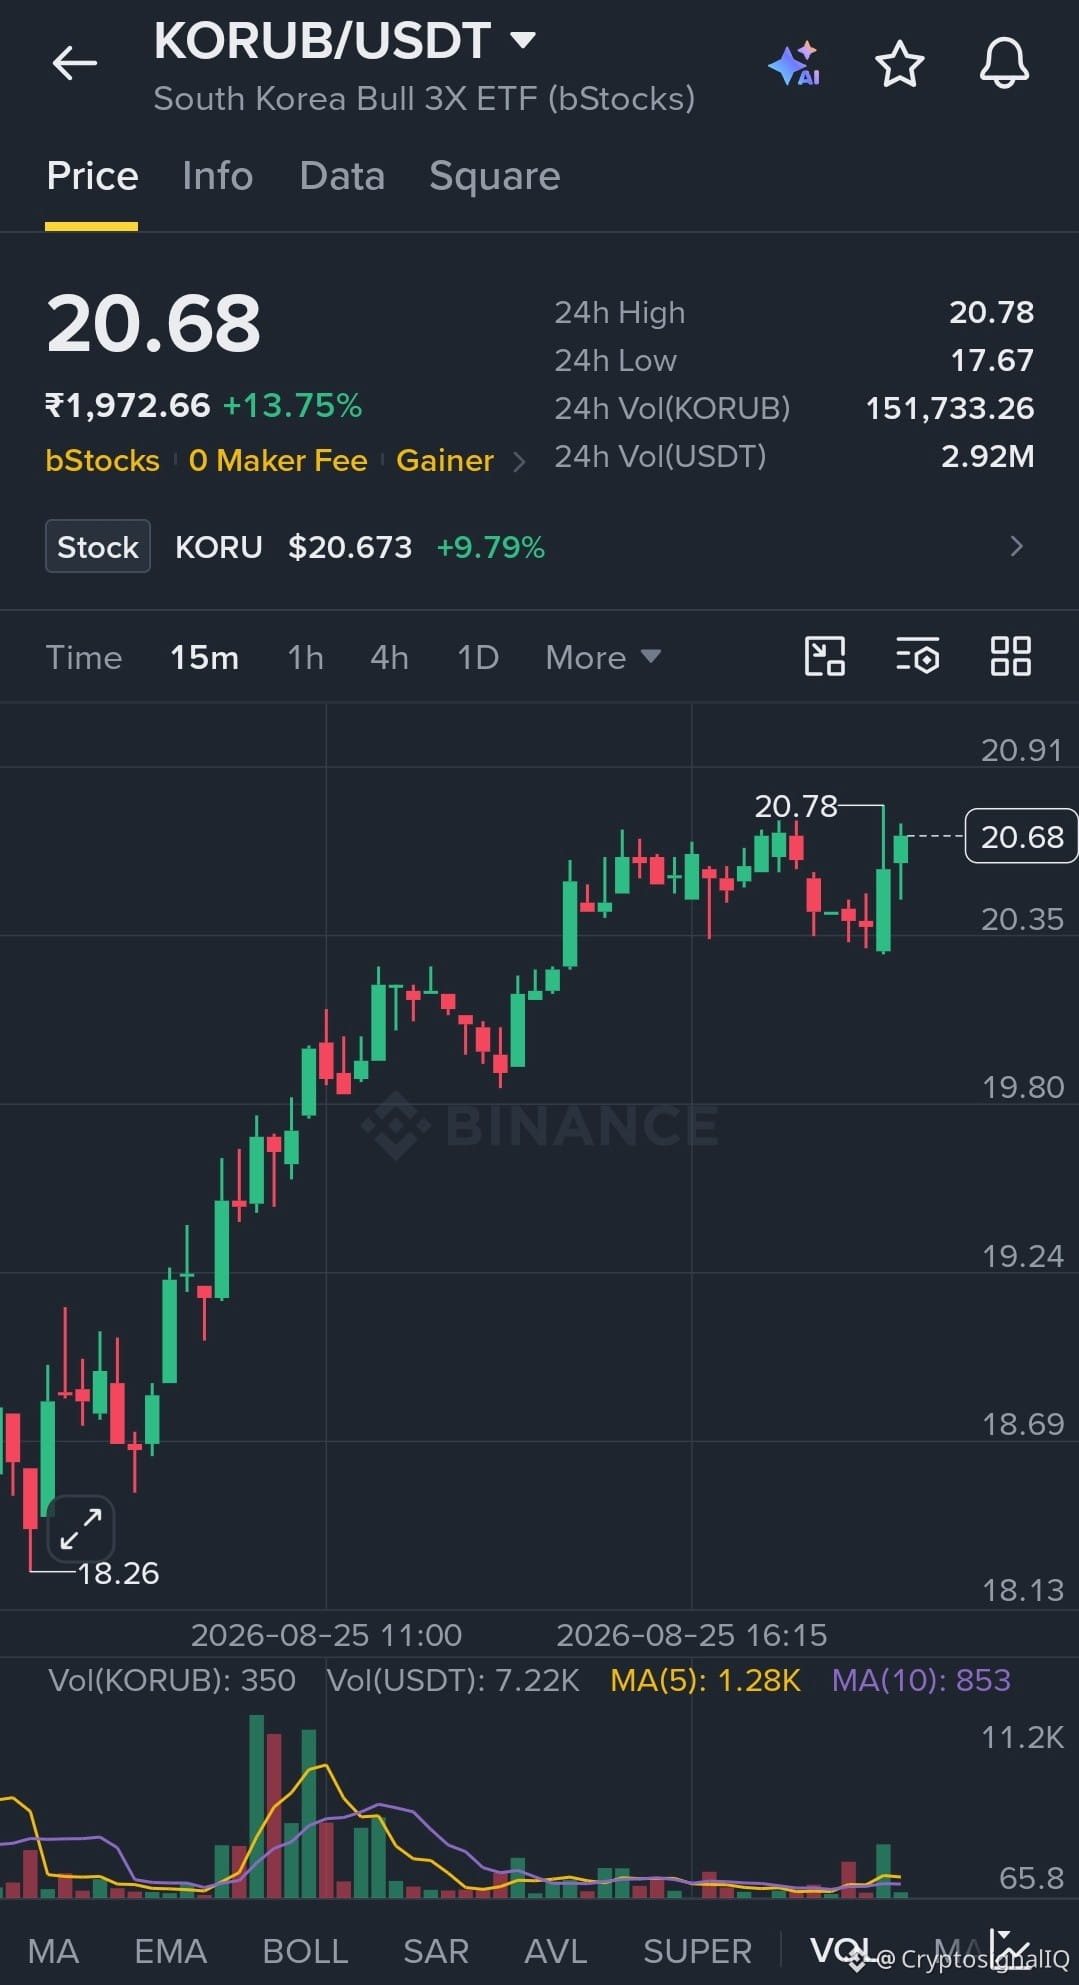Expand chart to fullscreen arrows icon

[x=81, y=1530]
